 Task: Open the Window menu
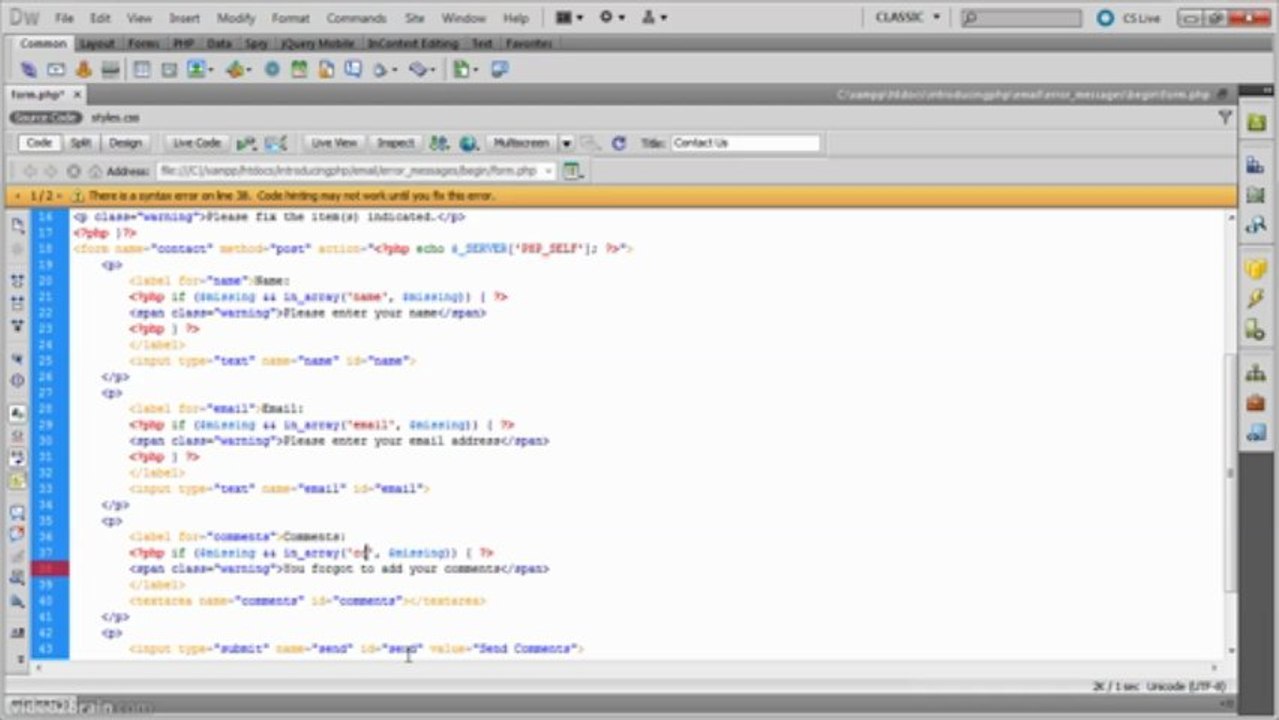[463, 18]
